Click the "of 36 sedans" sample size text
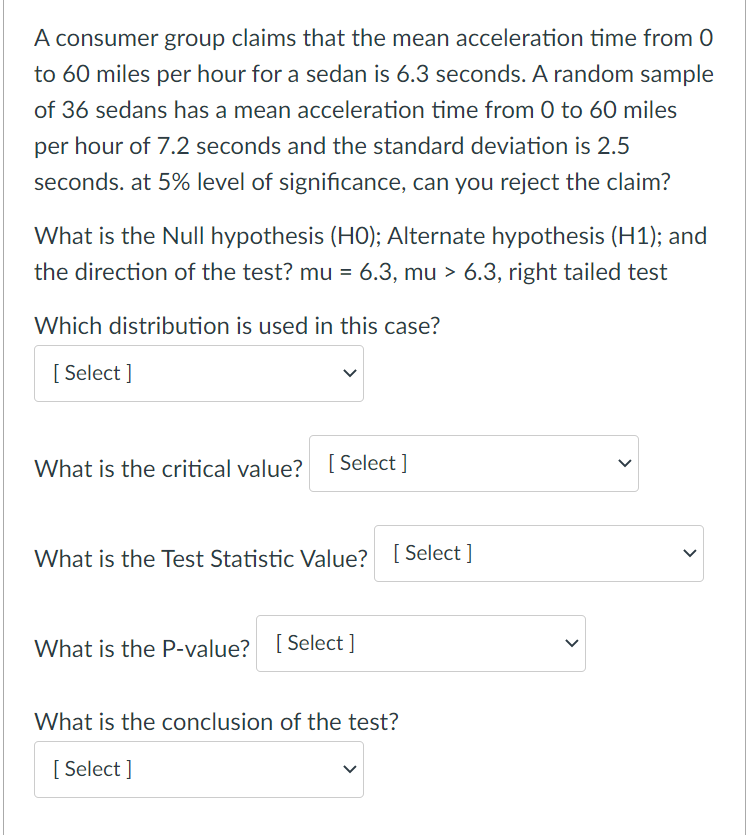Image resolution: width=751 pixels, height=835 pixels. pyautogui.click(x=98, y=110)
